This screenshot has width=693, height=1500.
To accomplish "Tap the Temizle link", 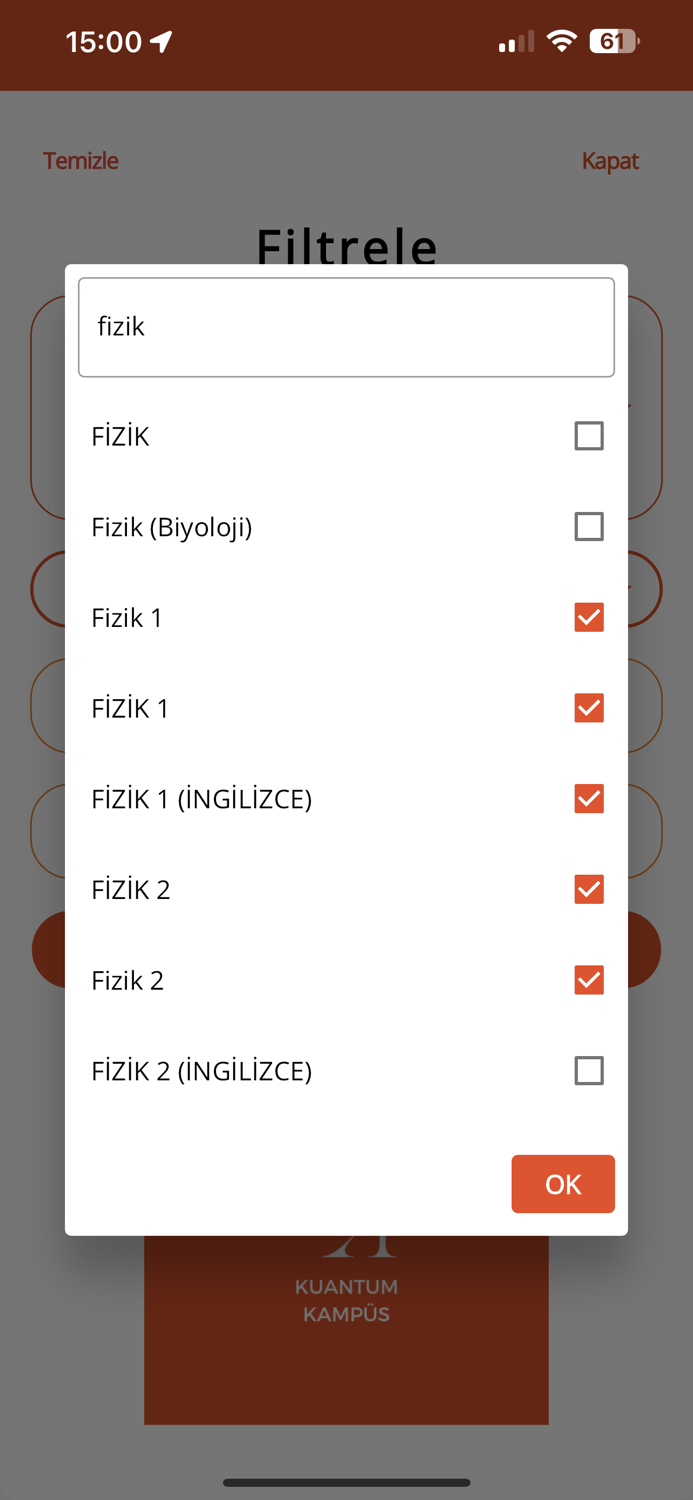I will click(81, 161).
